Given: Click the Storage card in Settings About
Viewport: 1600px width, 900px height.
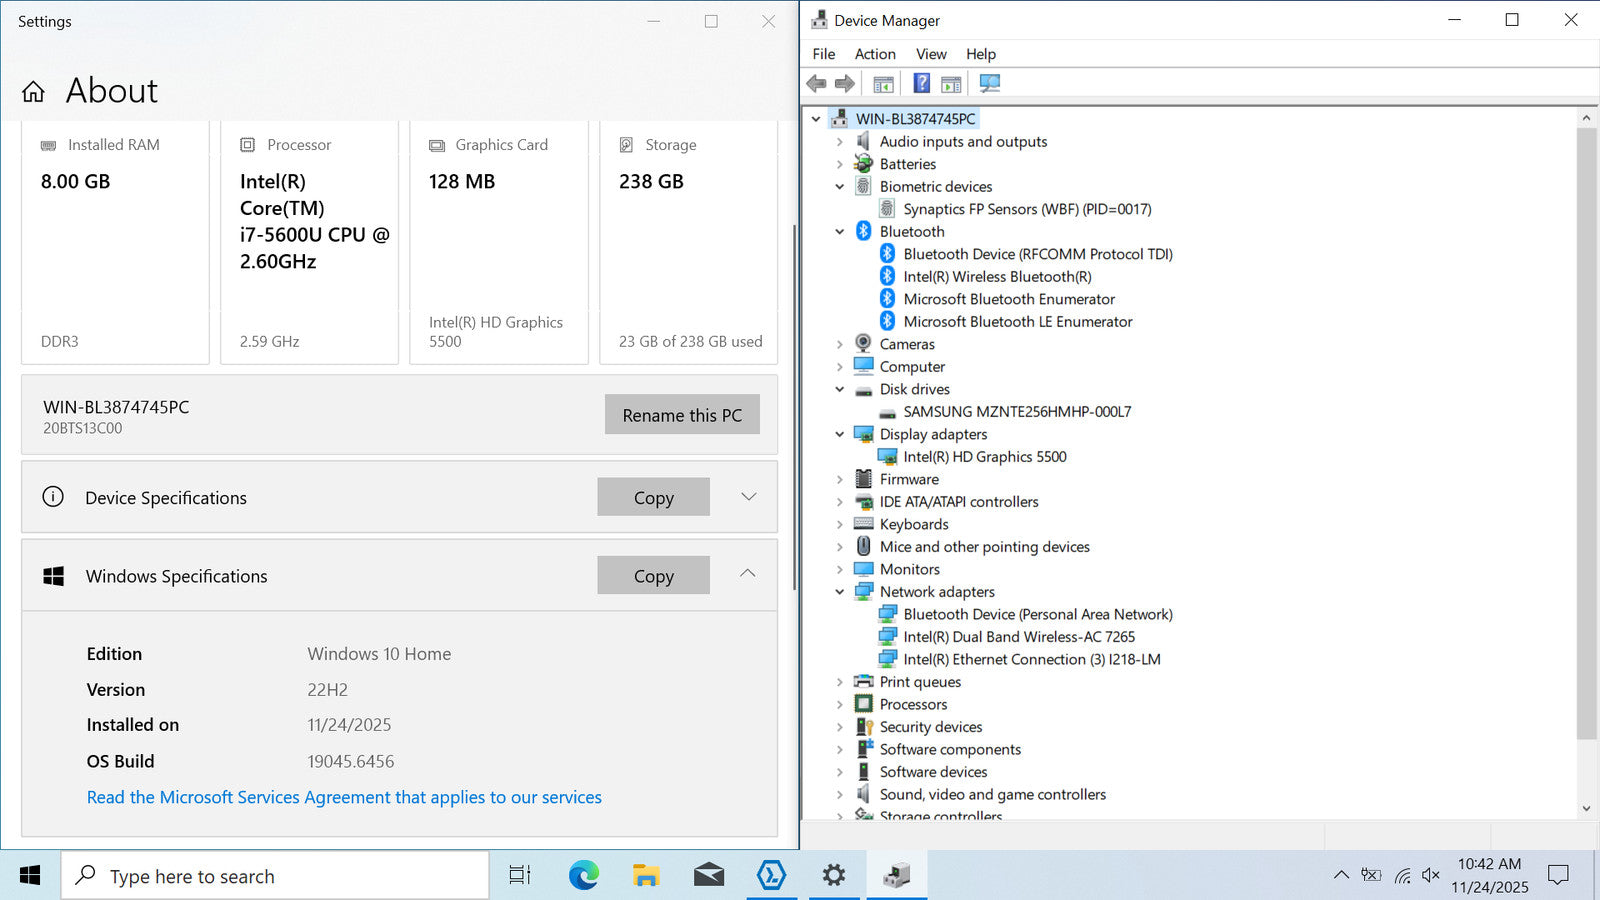Looking at the screenshot, I should [x=689, y=243].
